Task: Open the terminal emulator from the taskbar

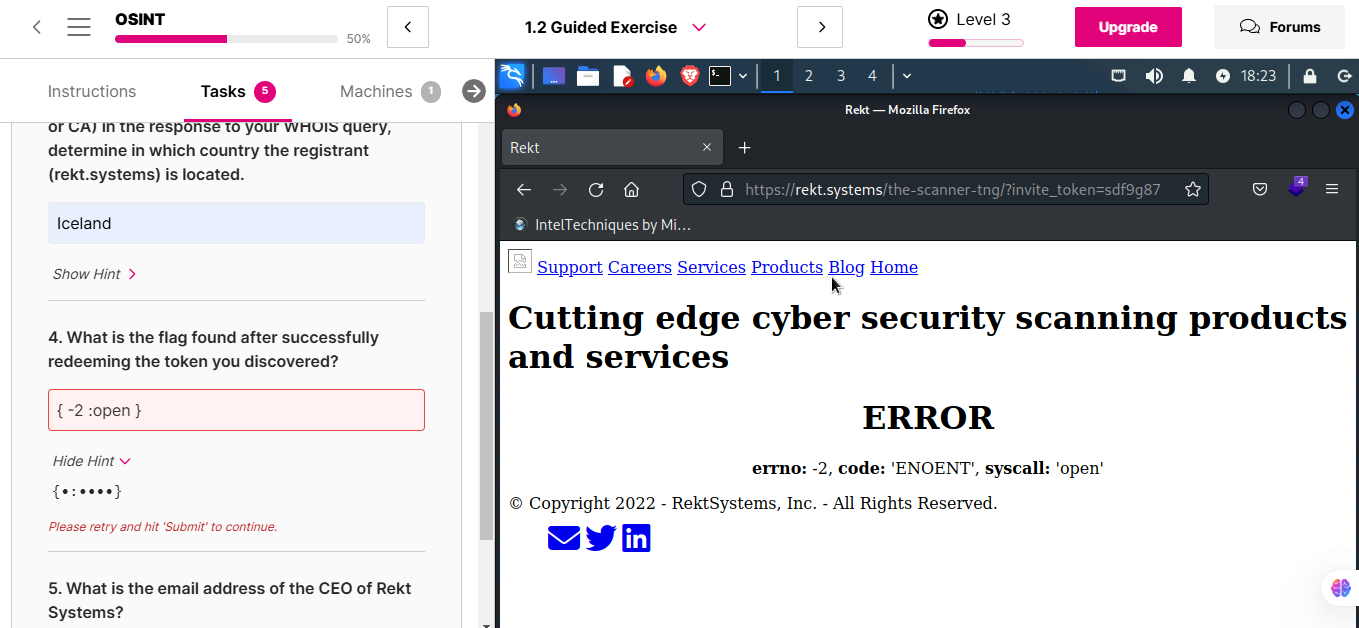Action: pos(720,76)
